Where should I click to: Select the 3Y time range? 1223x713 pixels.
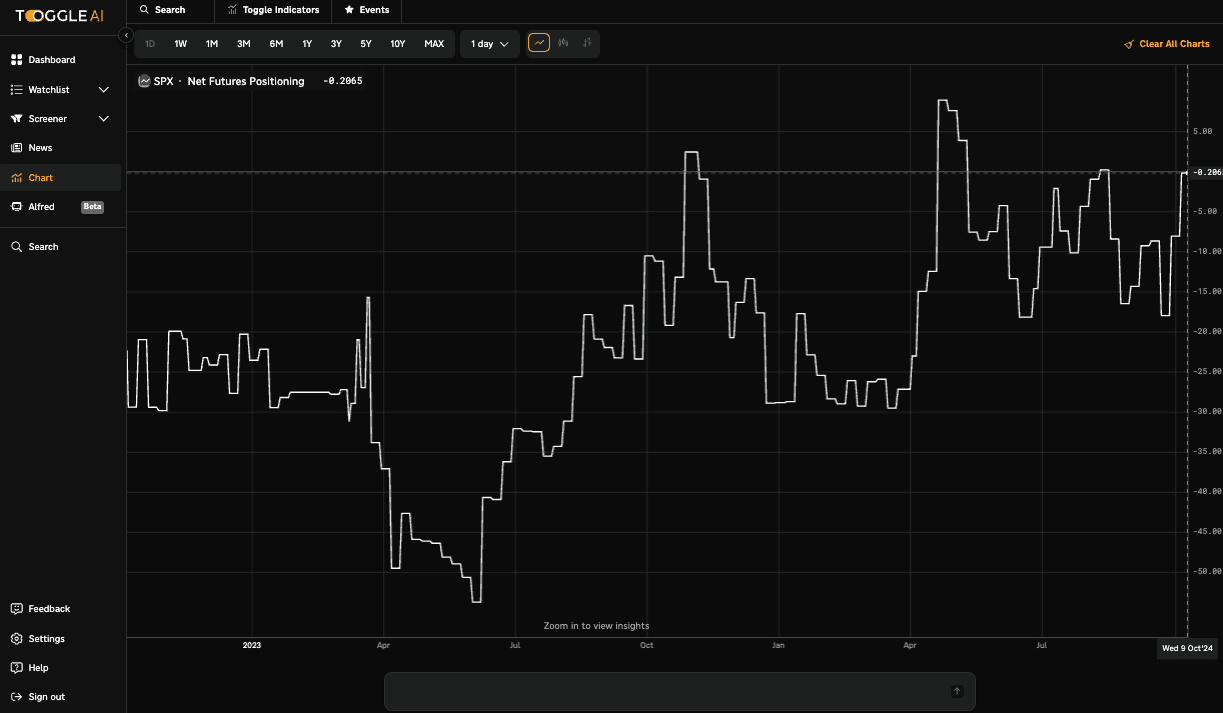336,44
